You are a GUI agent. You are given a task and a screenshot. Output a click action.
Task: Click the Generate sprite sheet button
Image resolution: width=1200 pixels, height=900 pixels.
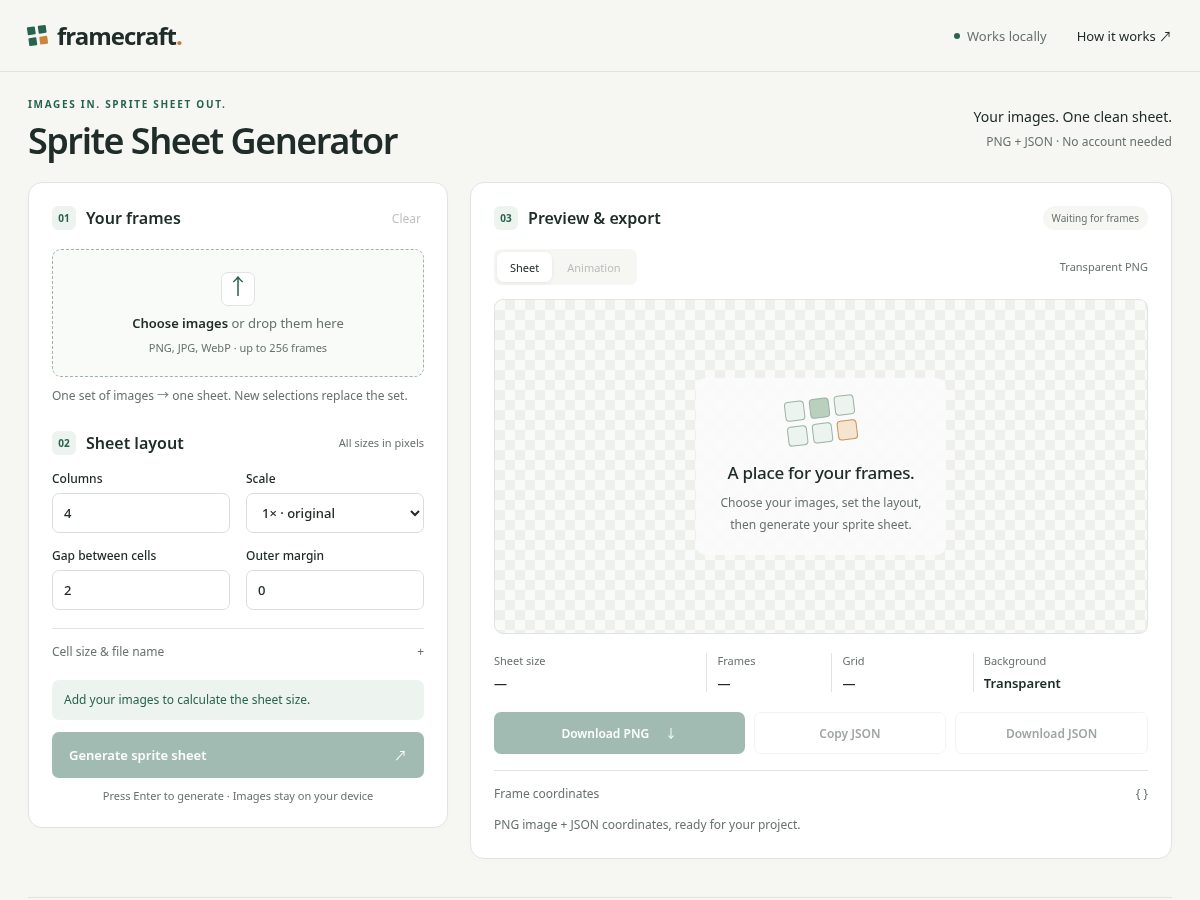[238, 755]
